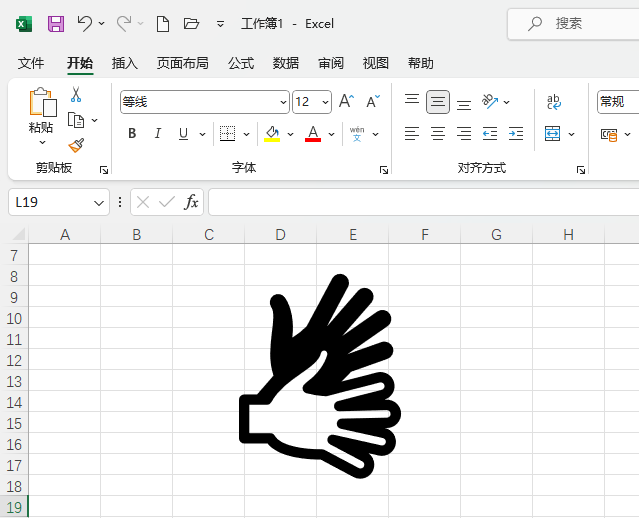The width and height of the screenshot is (639, 518).
Task: Toggle wrap text ab icon
Action: coord(553,102)
